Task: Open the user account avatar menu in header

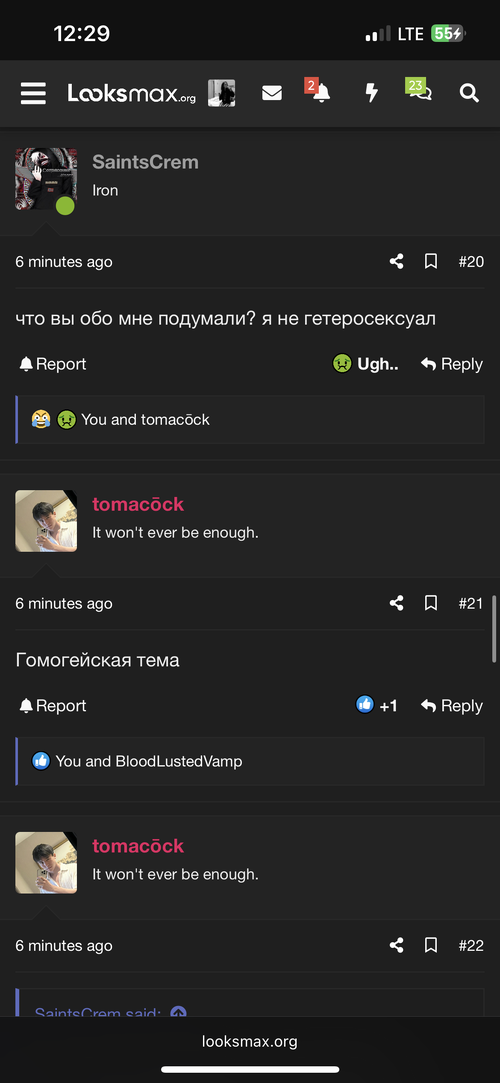Action: [222, 93]
